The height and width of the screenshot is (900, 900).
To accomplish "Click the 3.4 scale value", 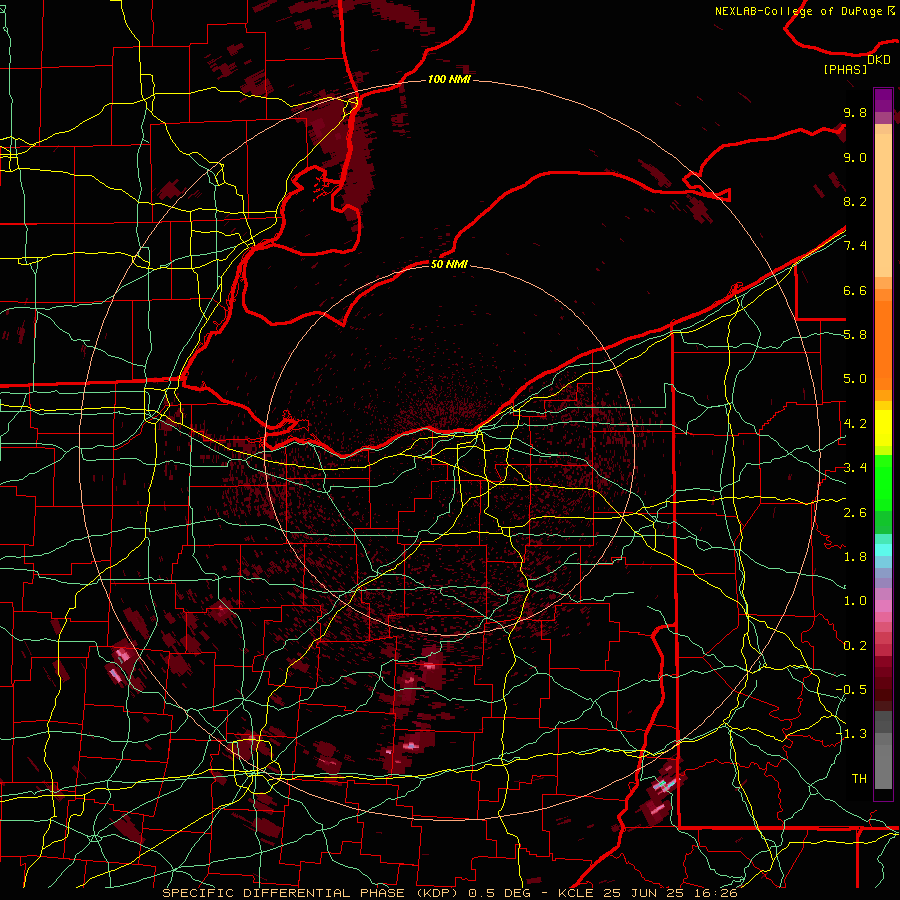I will coord(855,468).
